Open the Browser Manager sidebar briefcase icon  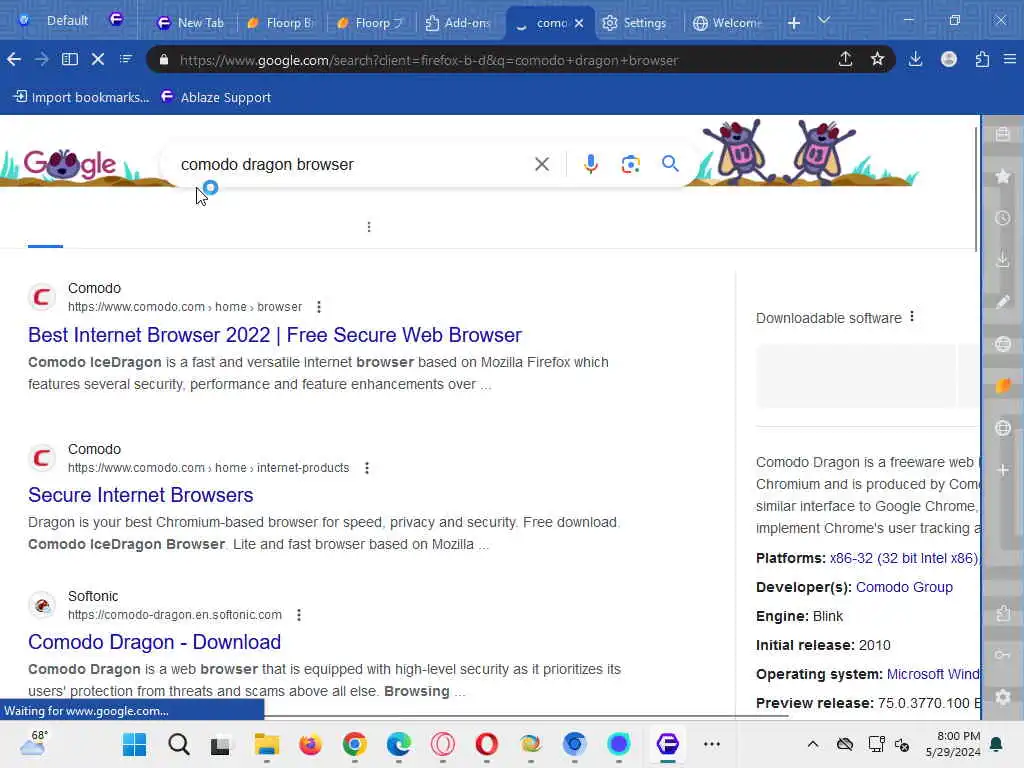1003,135
